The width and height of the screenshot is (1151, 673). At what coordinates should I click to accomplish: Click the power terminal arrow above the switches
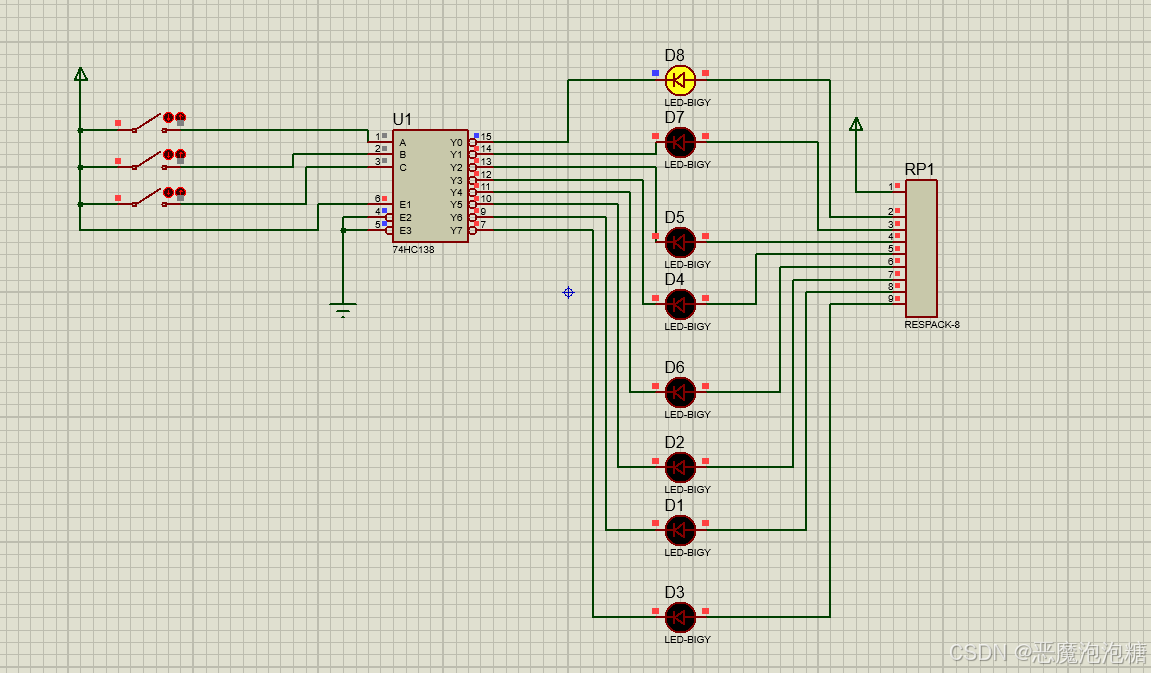[x=81, y=74]
